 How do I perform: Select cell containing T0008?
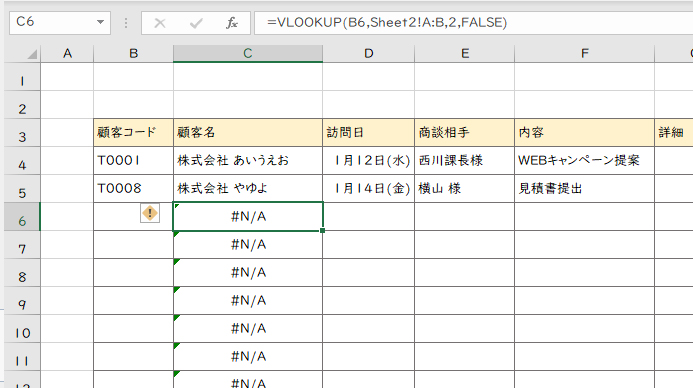click(x=133, y=189)
